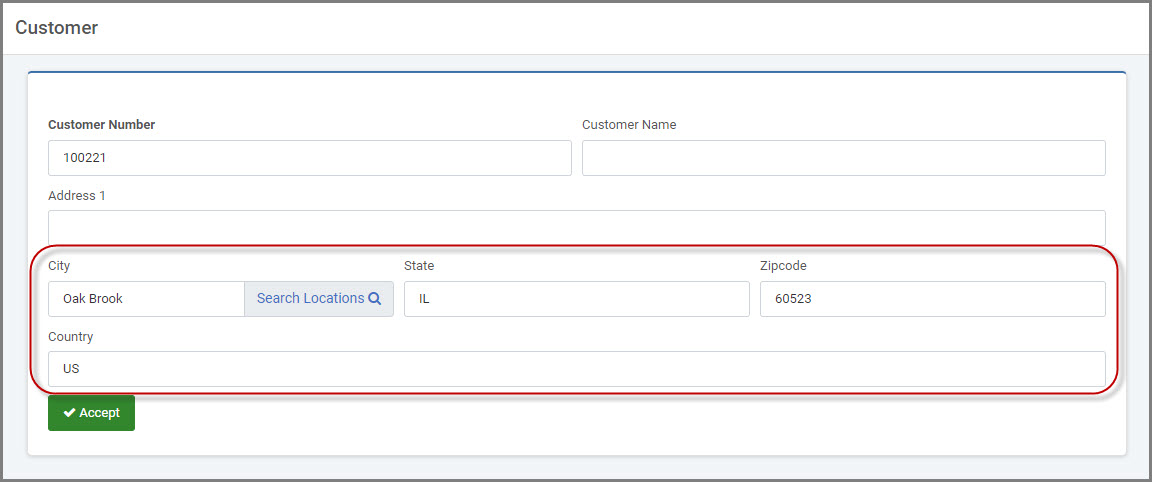
Task: Click the checkmark icon on Accept button
Action: coord(69,413)
